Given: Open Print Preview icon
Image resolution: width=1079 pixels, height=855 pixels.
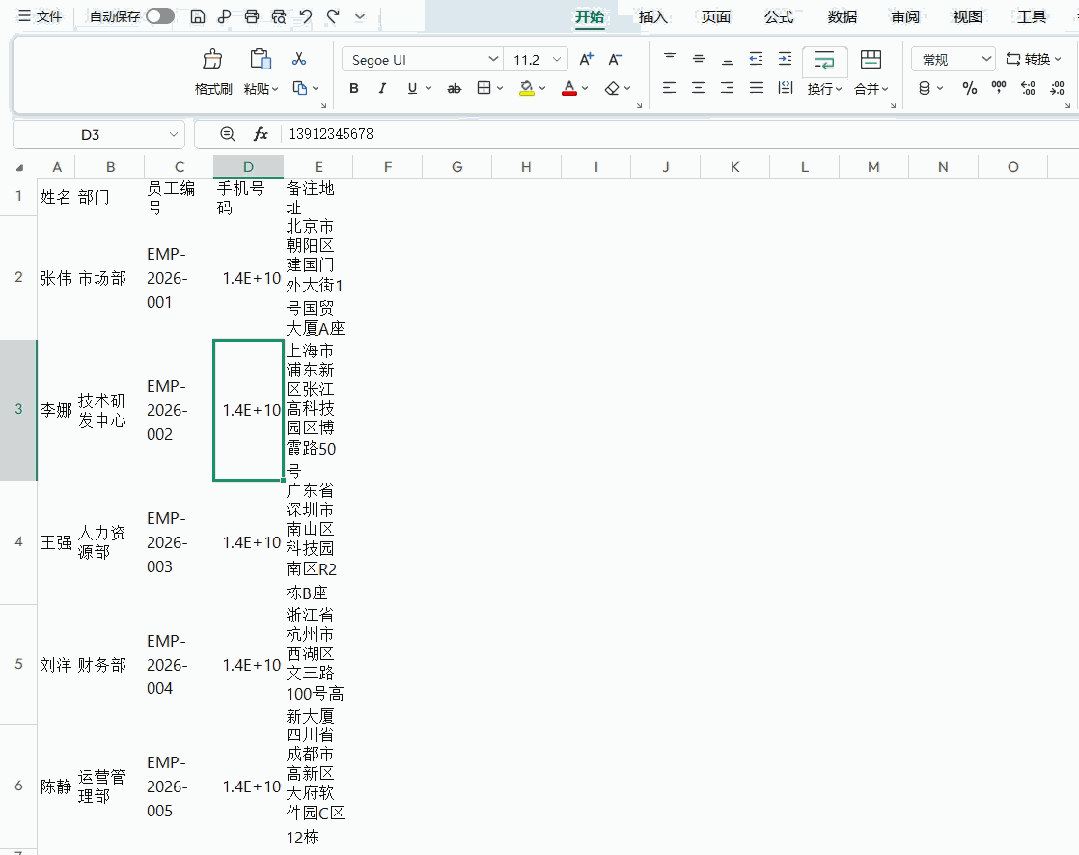Looking at the screenshot, I should pos(279,17).
